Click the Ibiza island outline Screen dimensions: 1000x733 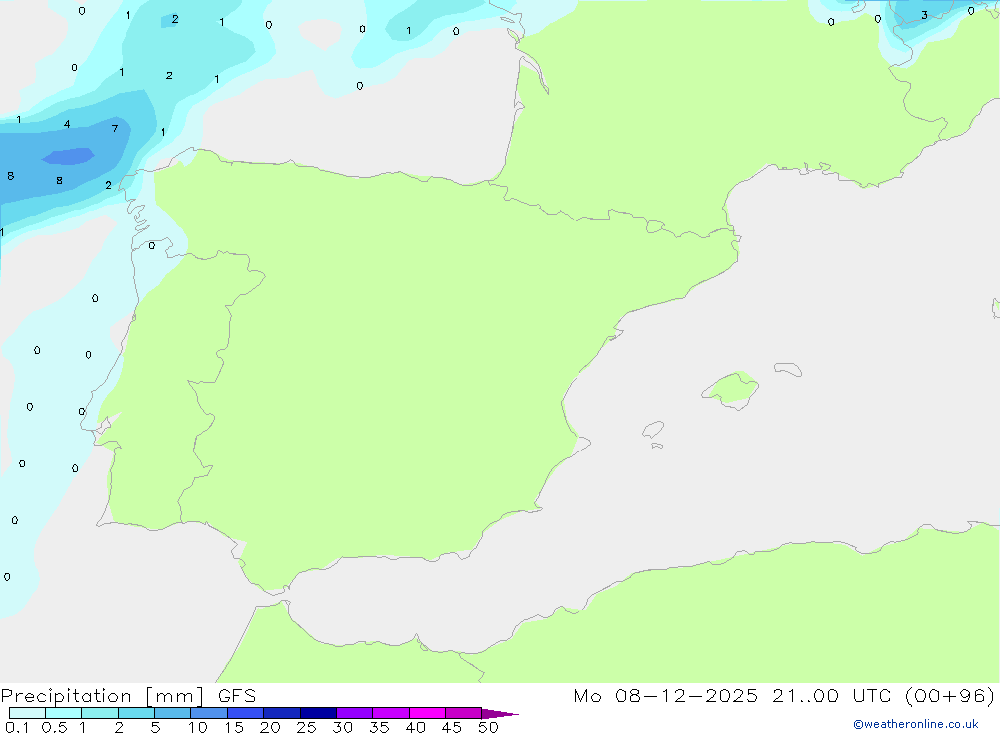pyautogui.click(x=653, y=429)
